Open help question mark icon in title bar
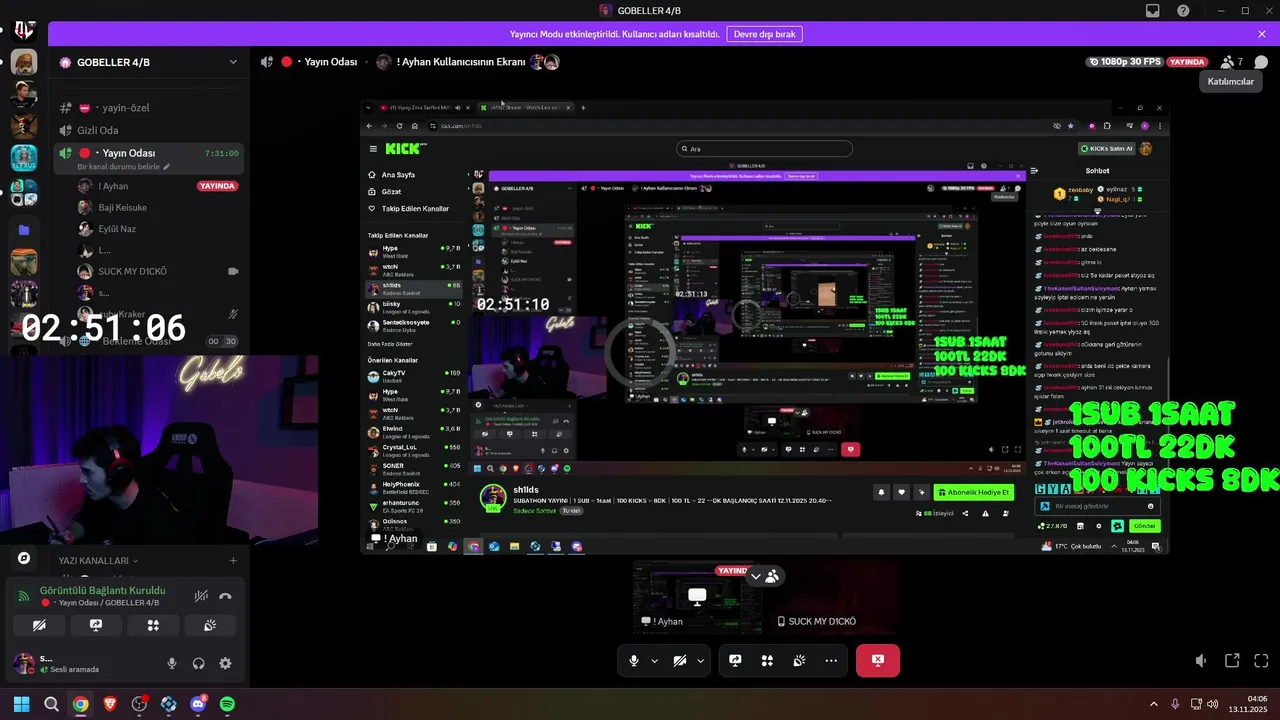 pyautogui.click(x=1183, y=11)
